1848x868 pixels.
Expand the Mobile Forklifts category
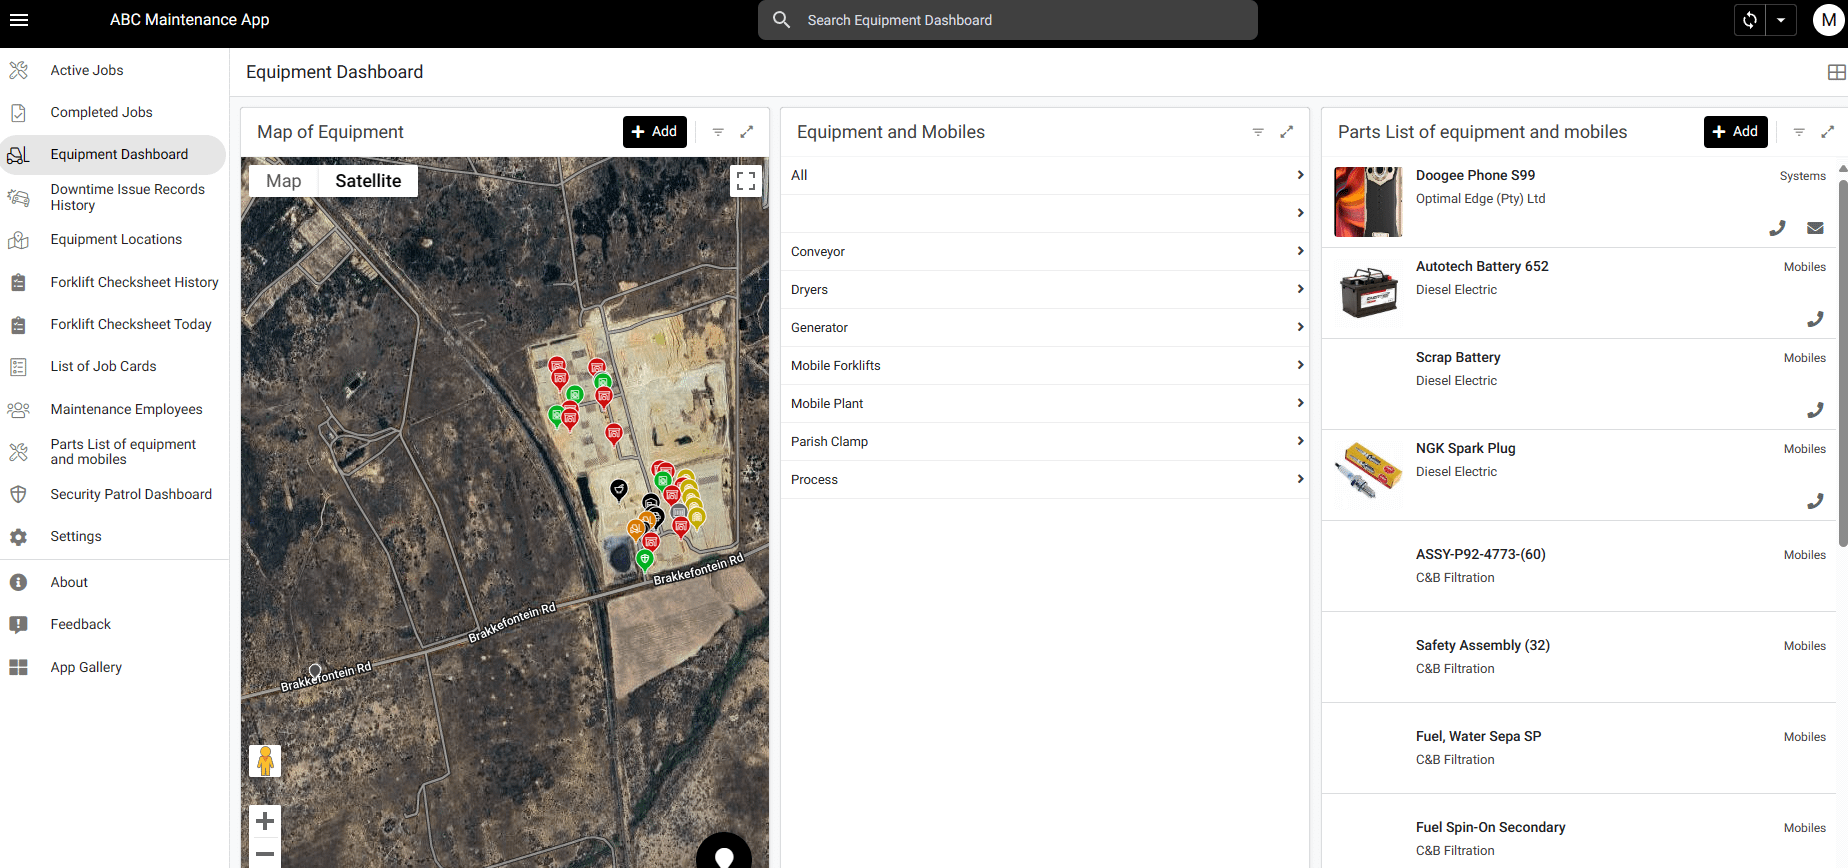tap(1044, 366)
